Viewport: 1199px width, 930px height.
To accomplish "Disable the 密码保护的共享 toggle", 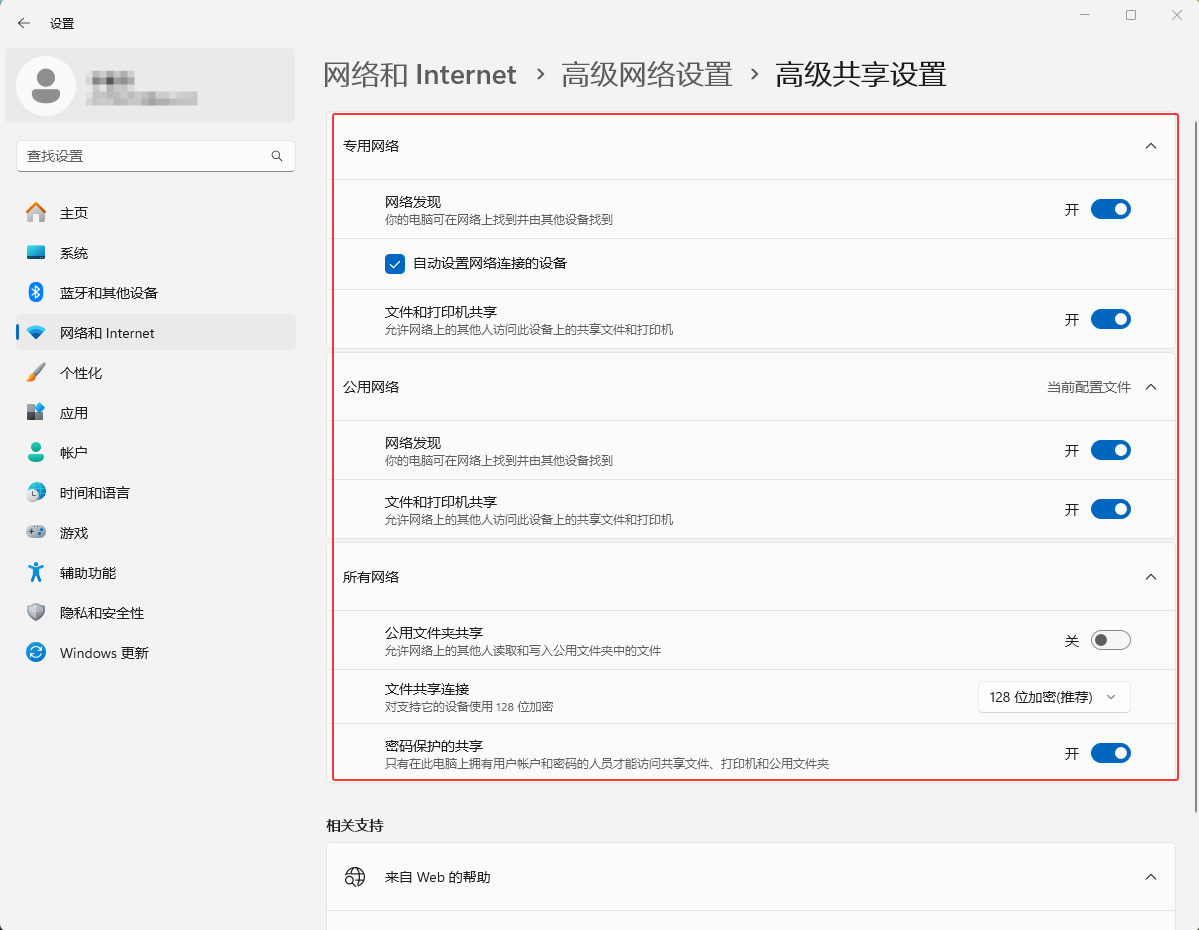I will tap(1110, 753).
